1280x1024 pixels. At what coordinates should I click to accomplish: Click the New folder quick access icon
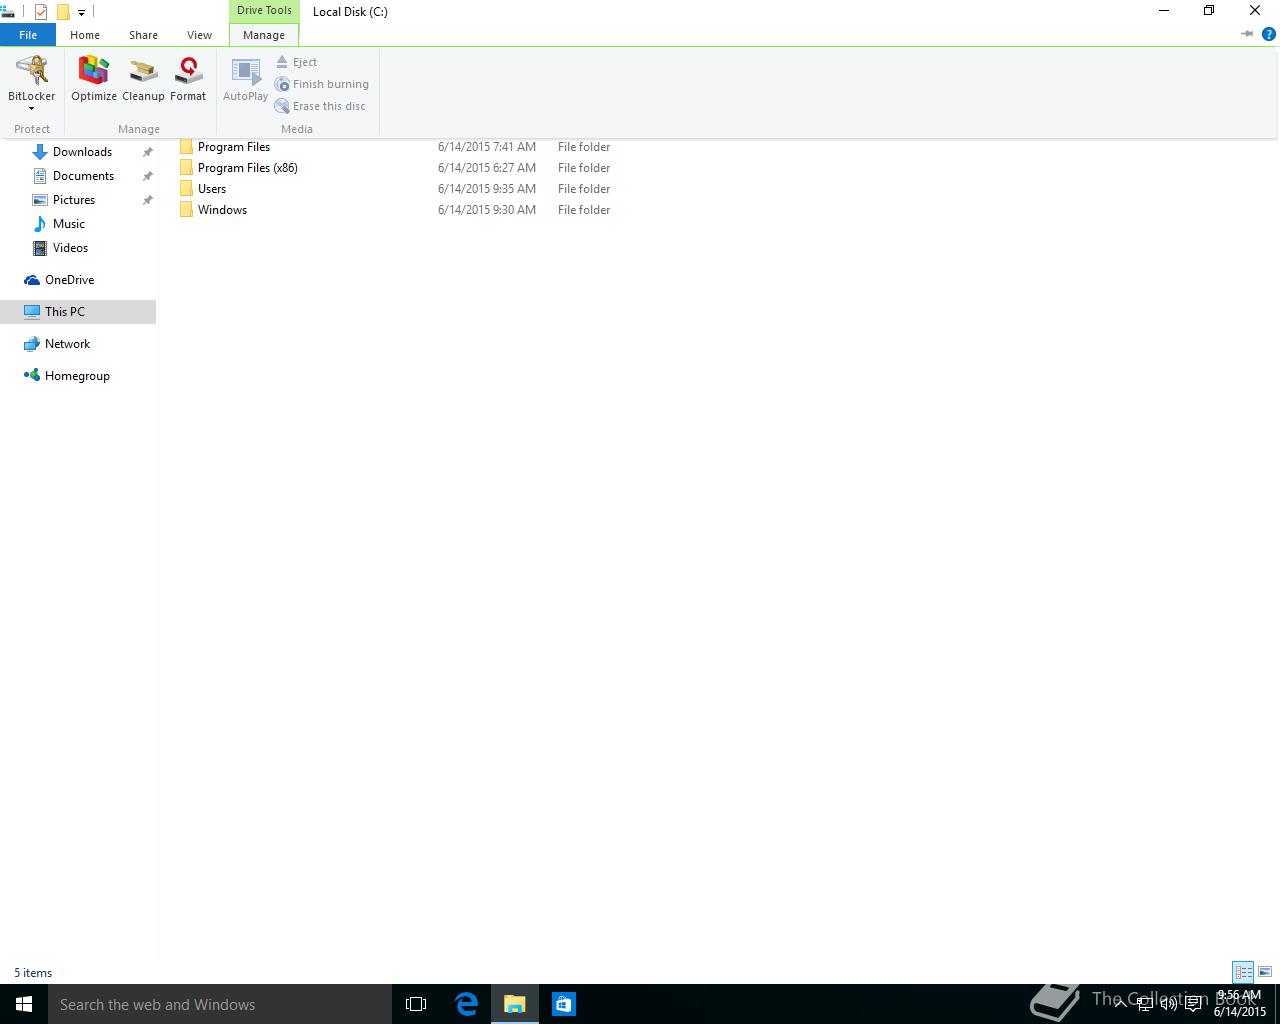(63, 12)
